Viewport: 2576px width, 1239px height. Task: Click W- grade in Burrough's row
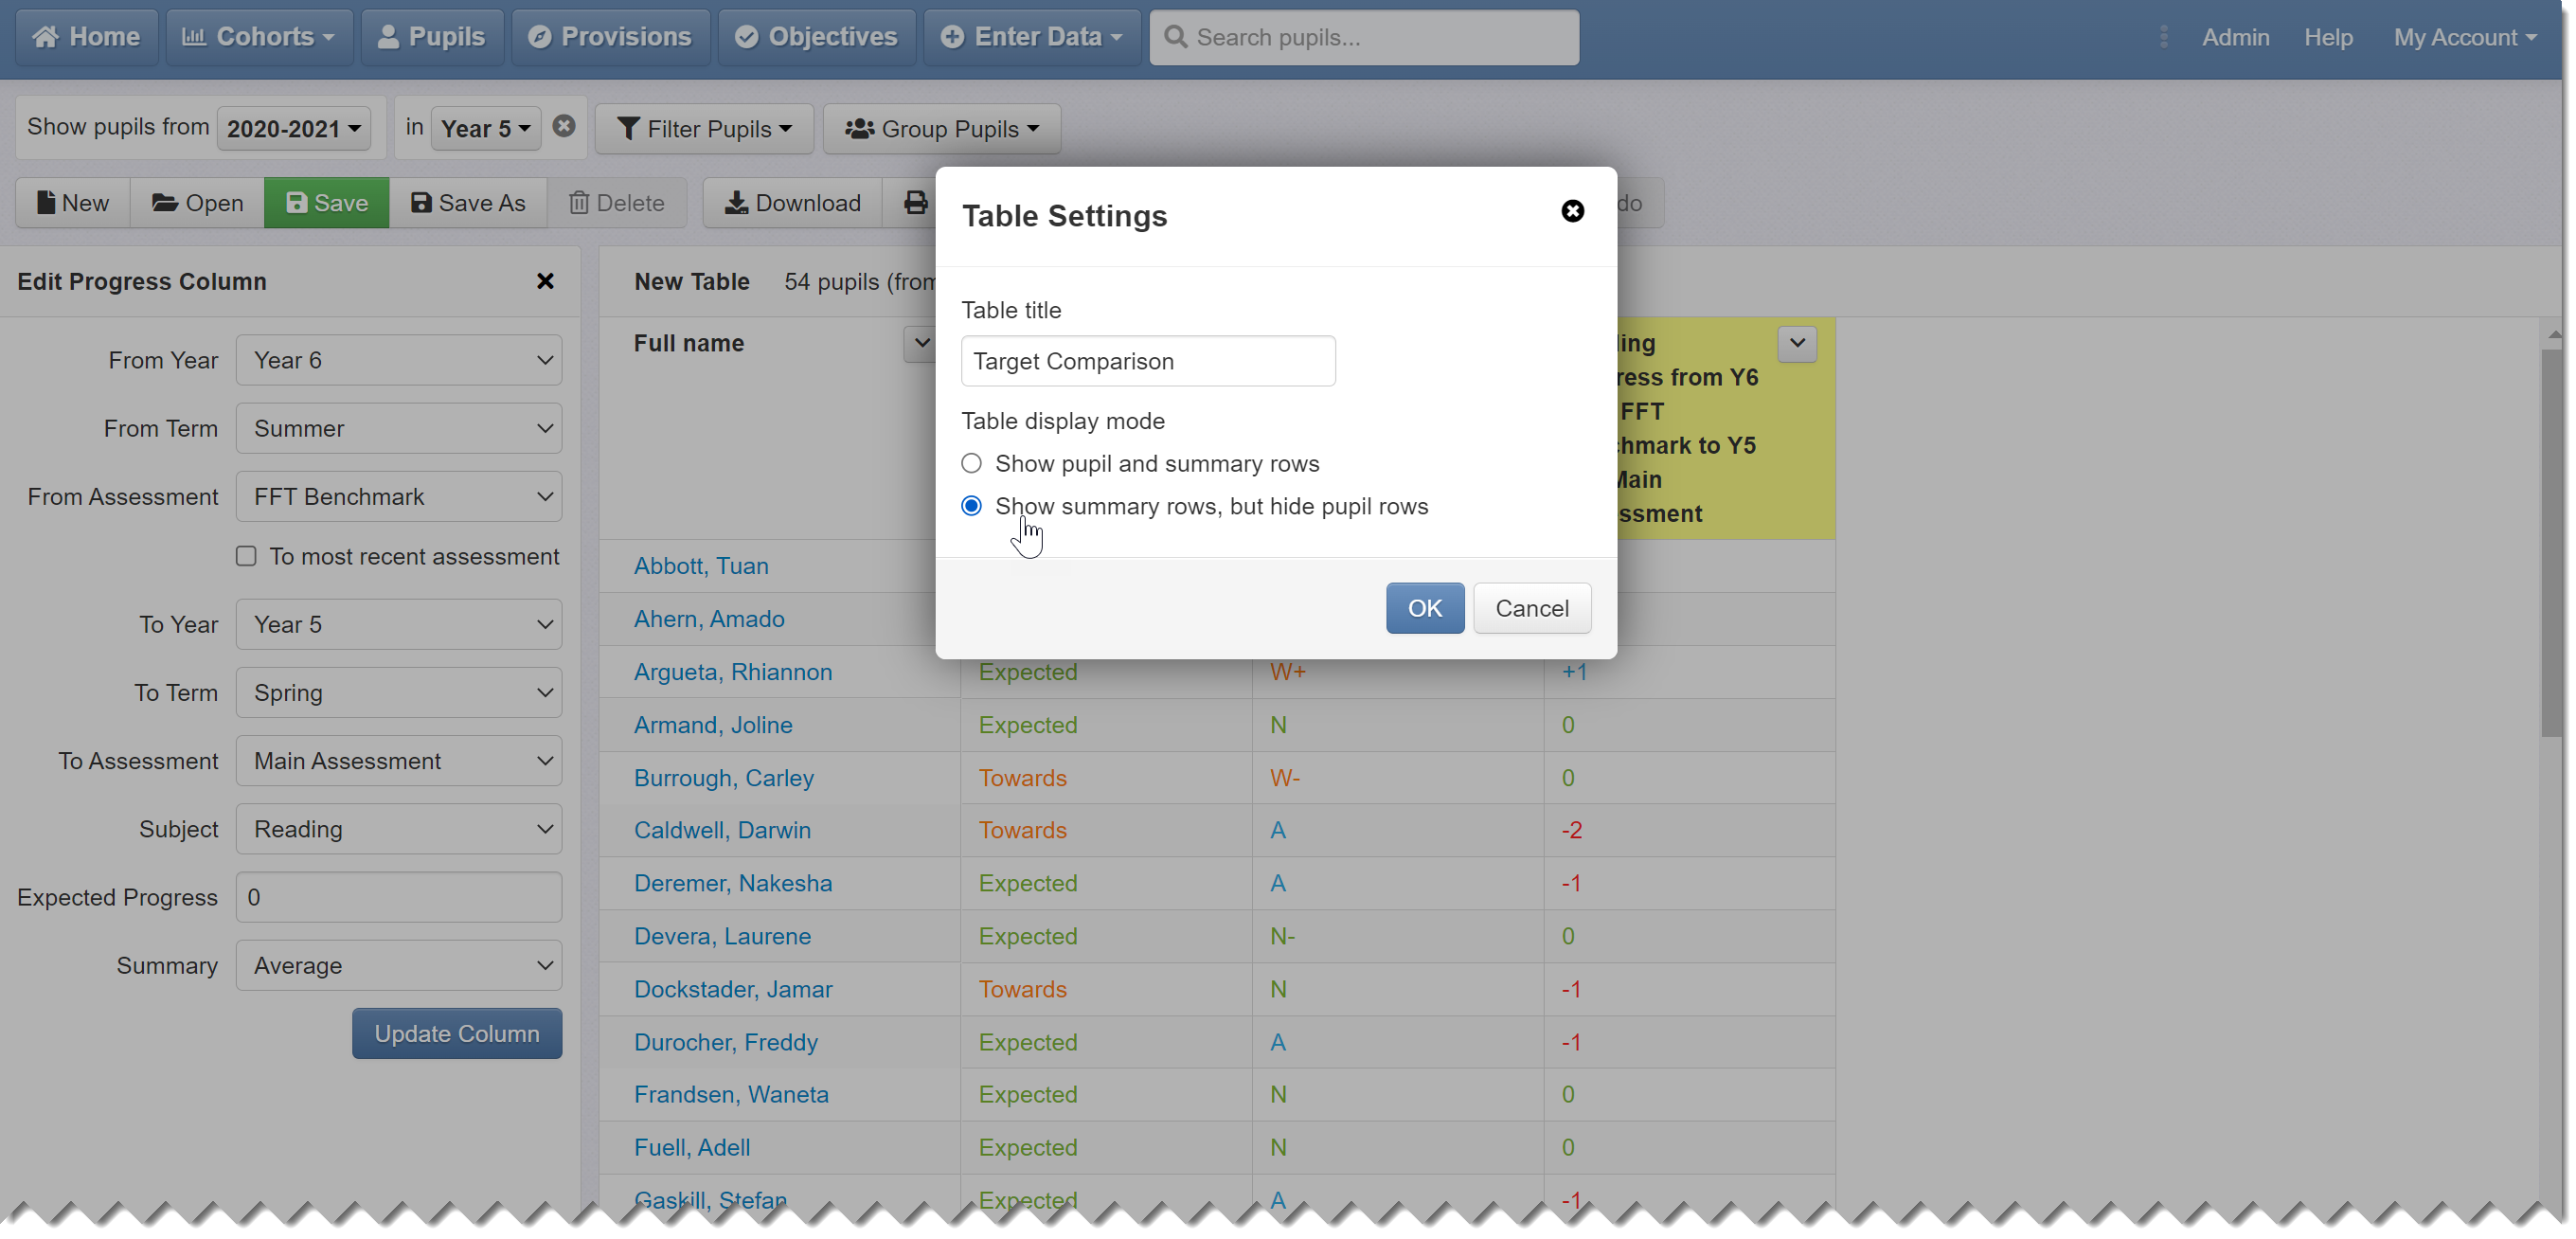(x=1285, y=777)
